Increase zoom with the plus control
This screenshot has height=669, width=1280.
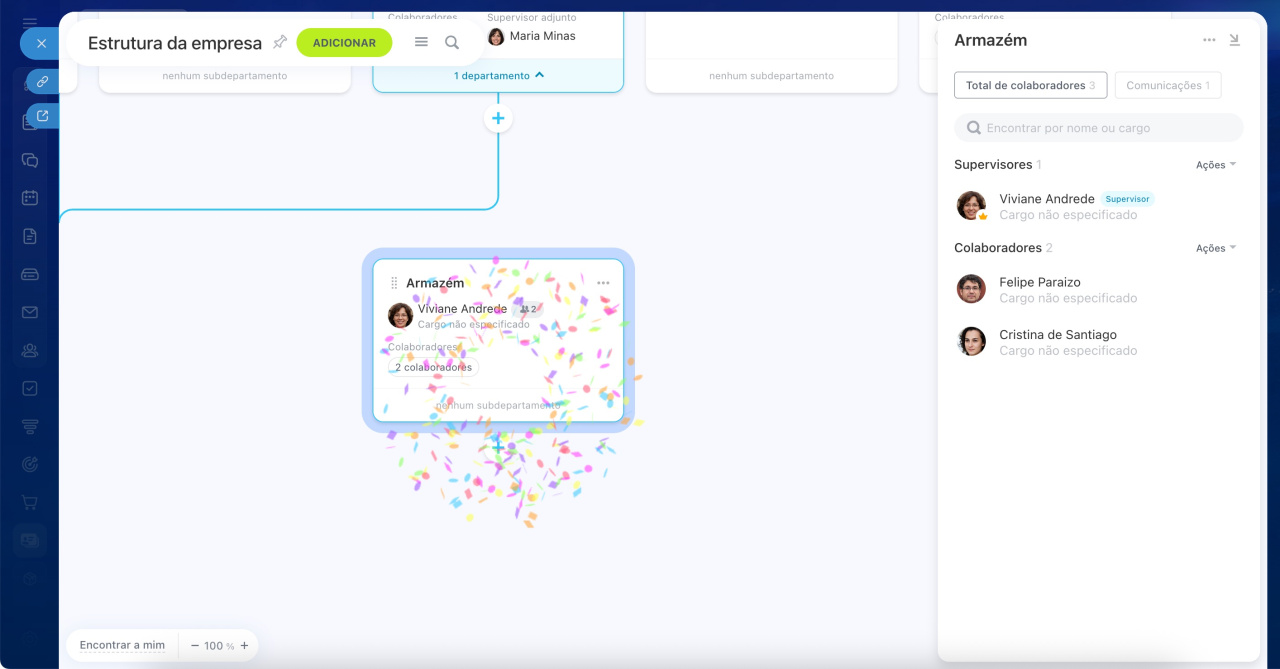coord(244,646)
